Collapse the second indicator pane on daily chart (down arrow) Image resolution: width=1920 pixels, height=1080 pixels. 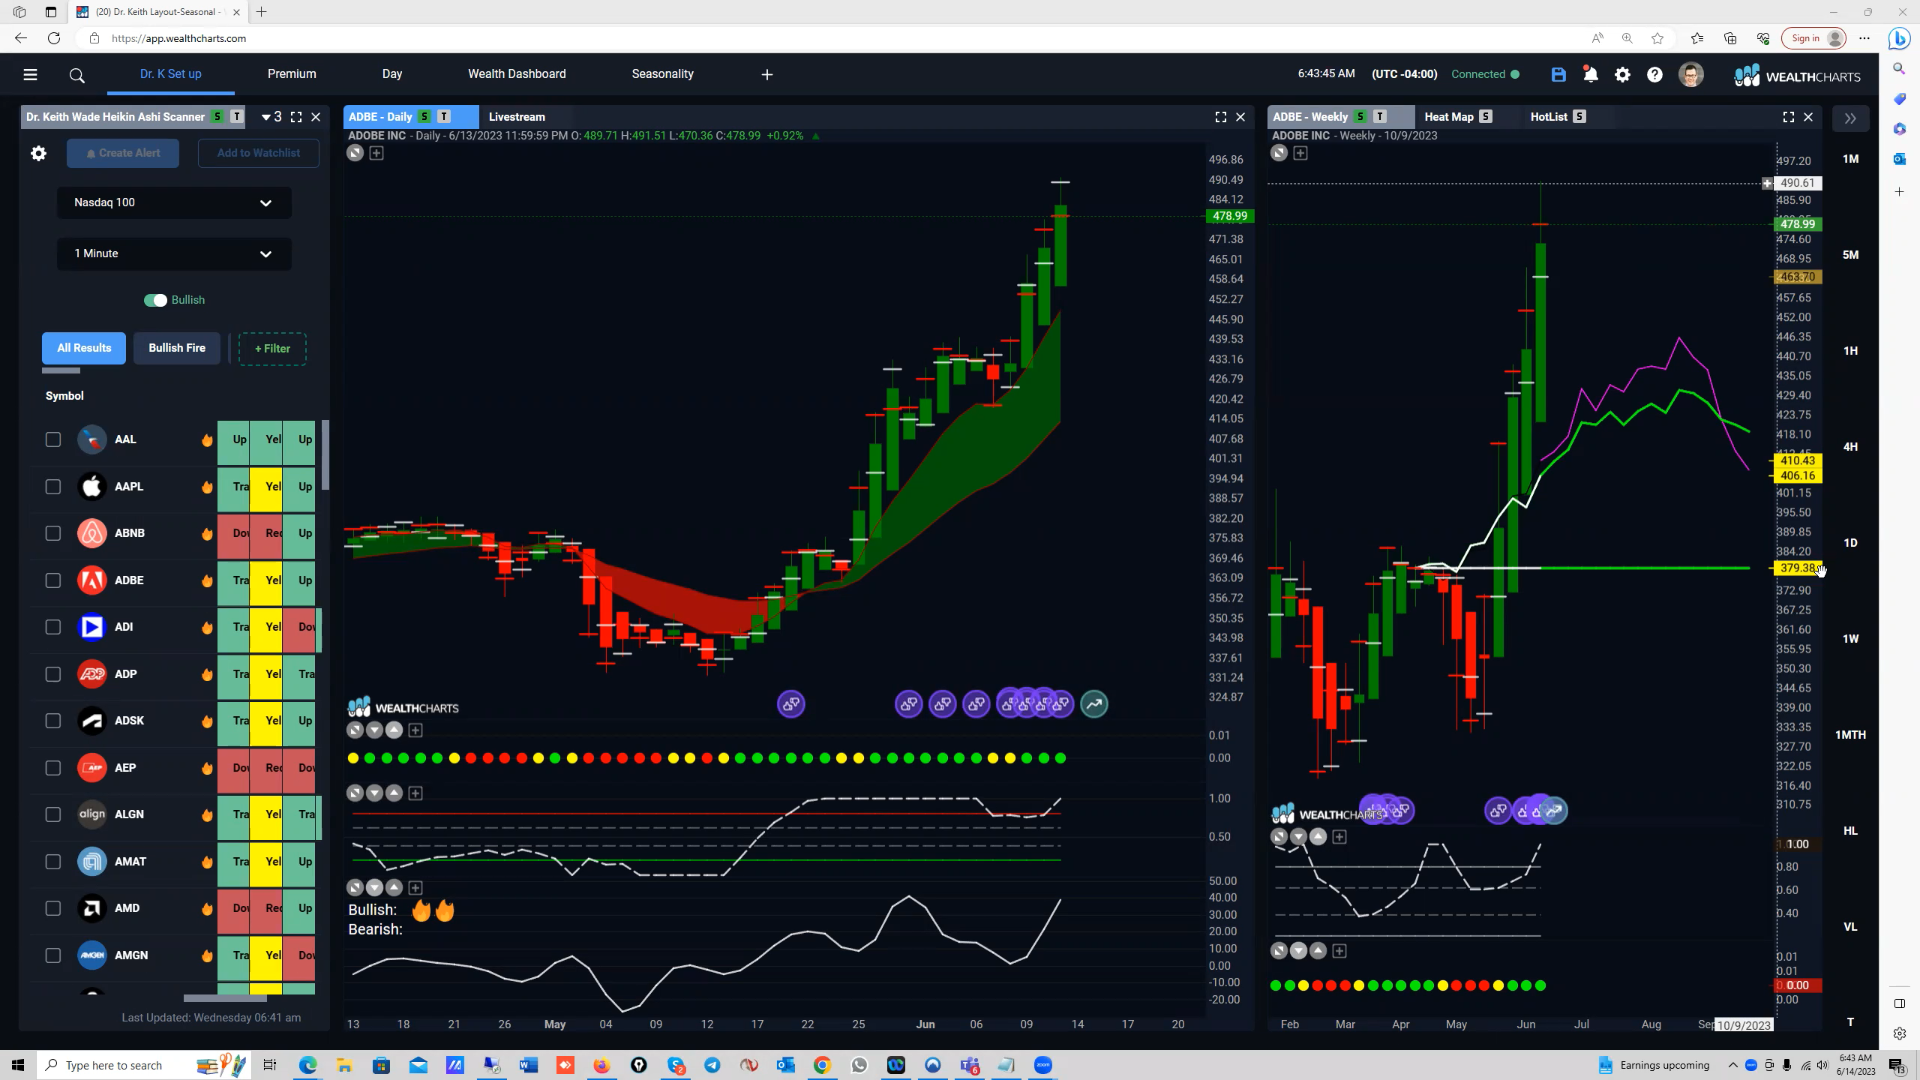[374, 793]
